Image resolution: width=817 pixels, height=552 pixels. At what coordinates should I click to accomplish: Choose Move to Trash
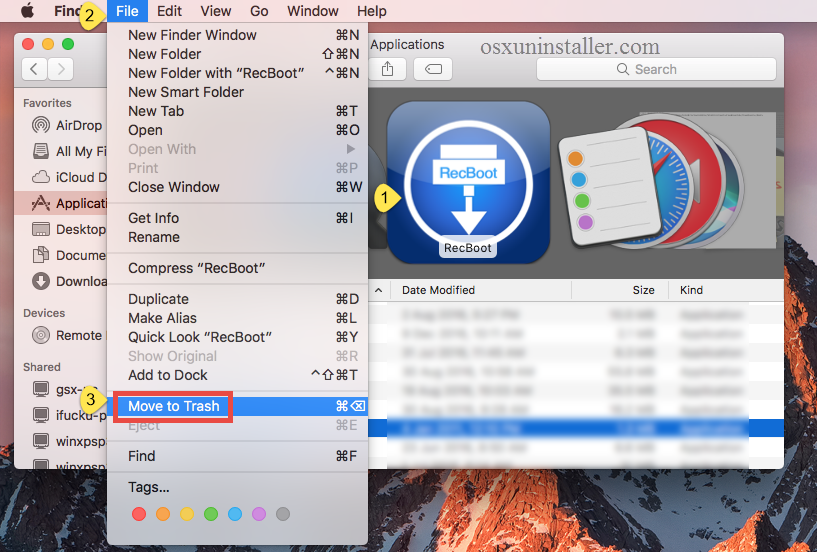(237, 406)
